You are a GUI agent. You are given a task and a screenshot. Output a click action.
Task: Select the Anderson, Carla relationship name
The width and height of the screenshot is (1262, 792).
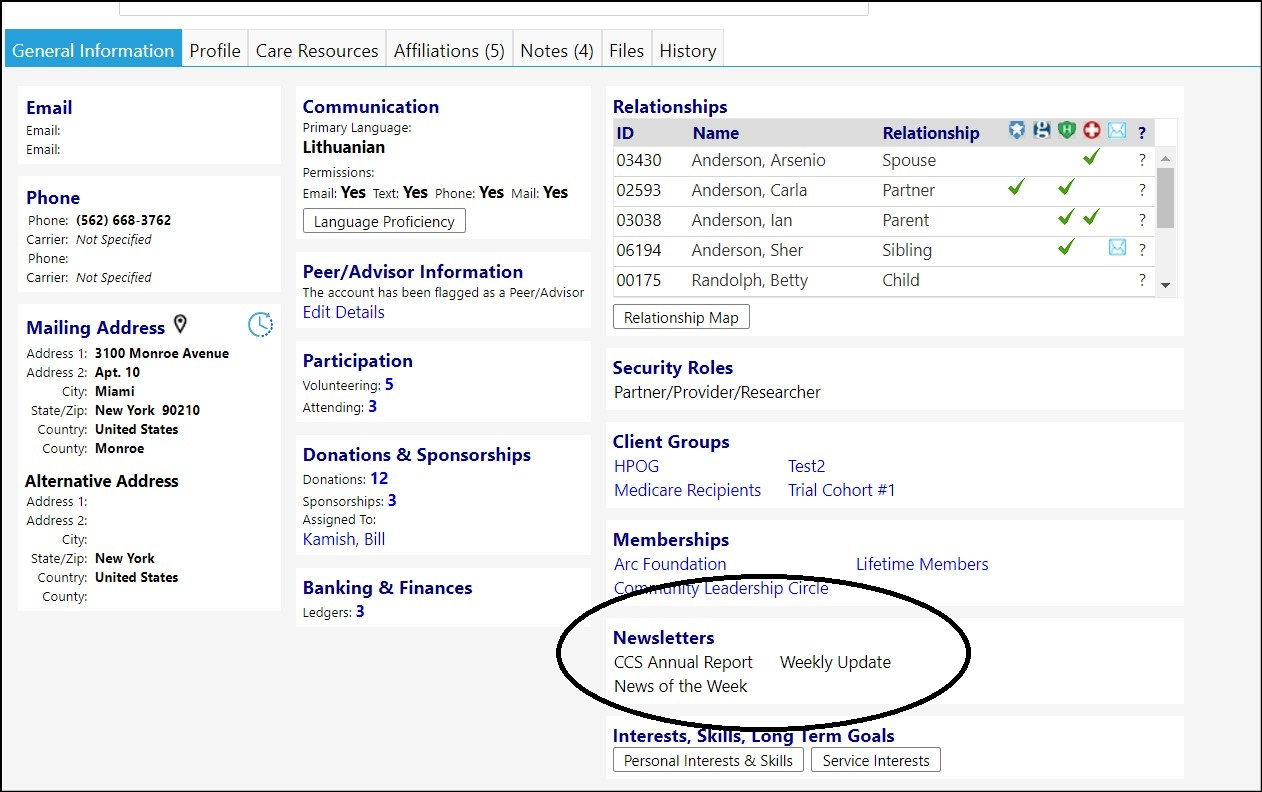click(x=749, y=190)
